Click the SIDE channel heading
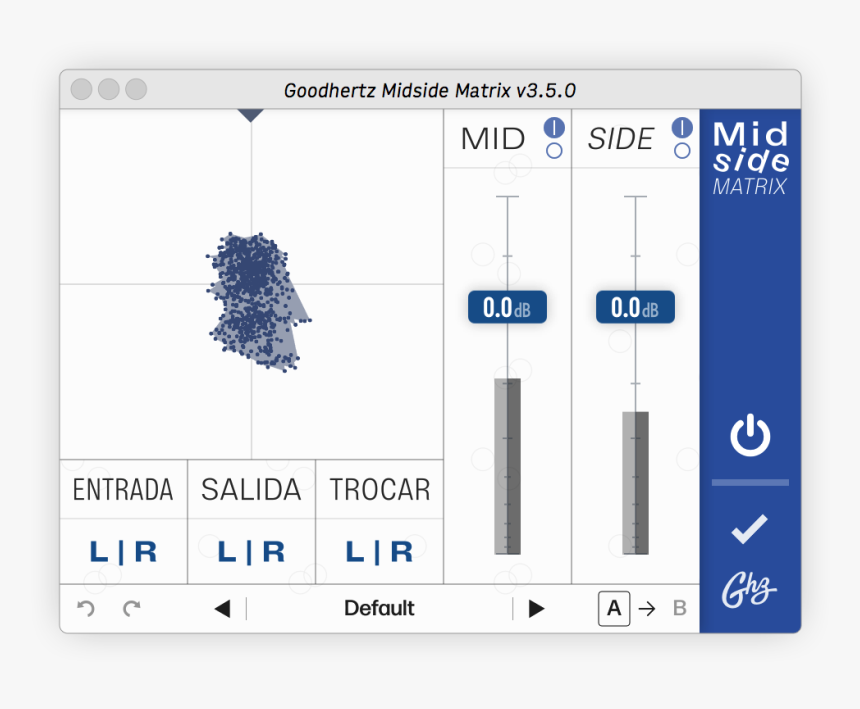Viewport: 860px width, 709px height. (x=620, y=139)
